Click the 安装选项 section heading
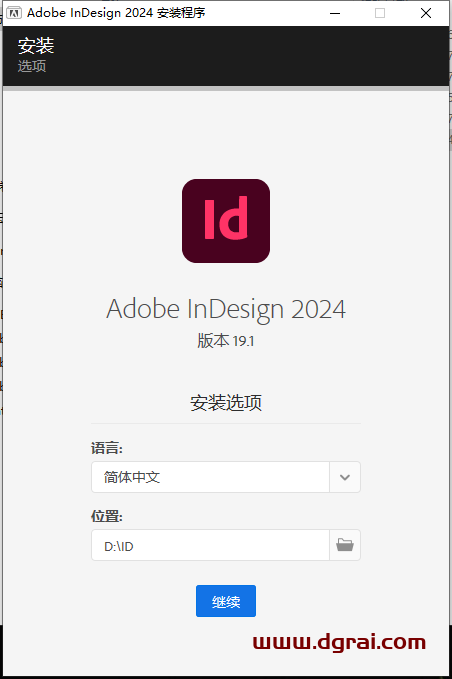The width and height of the screenshot is (452, 679). point(226,403)
